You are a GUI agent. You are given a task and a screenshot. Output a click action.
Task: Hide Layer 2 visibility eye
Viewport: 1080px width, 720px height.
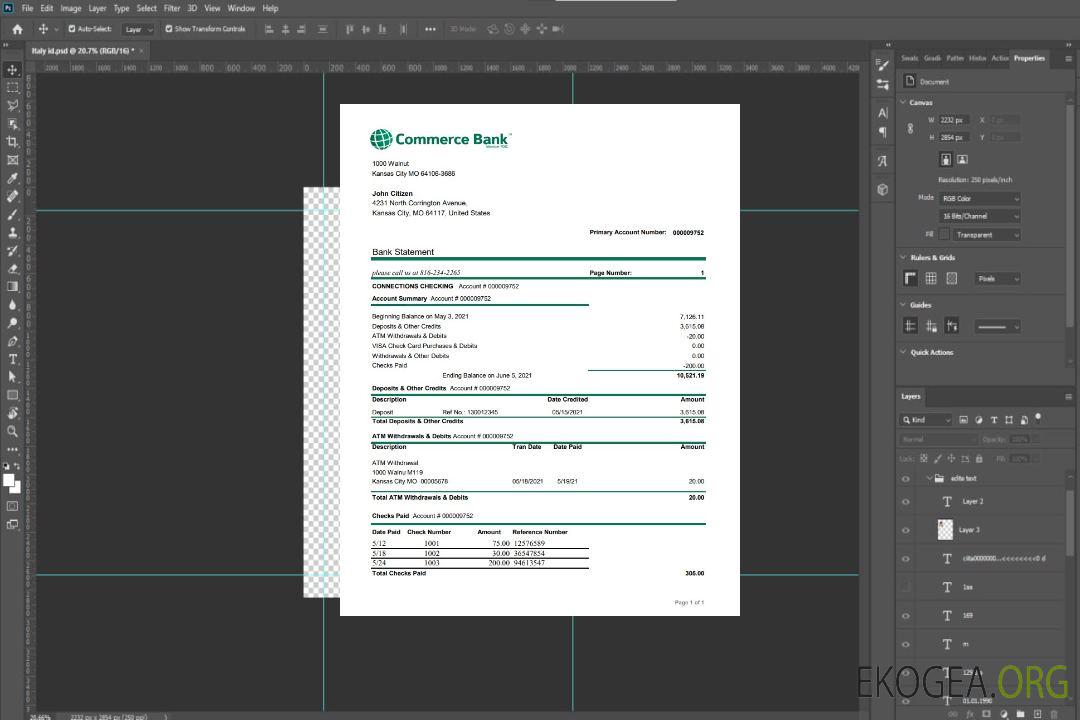tap(906, 502)
